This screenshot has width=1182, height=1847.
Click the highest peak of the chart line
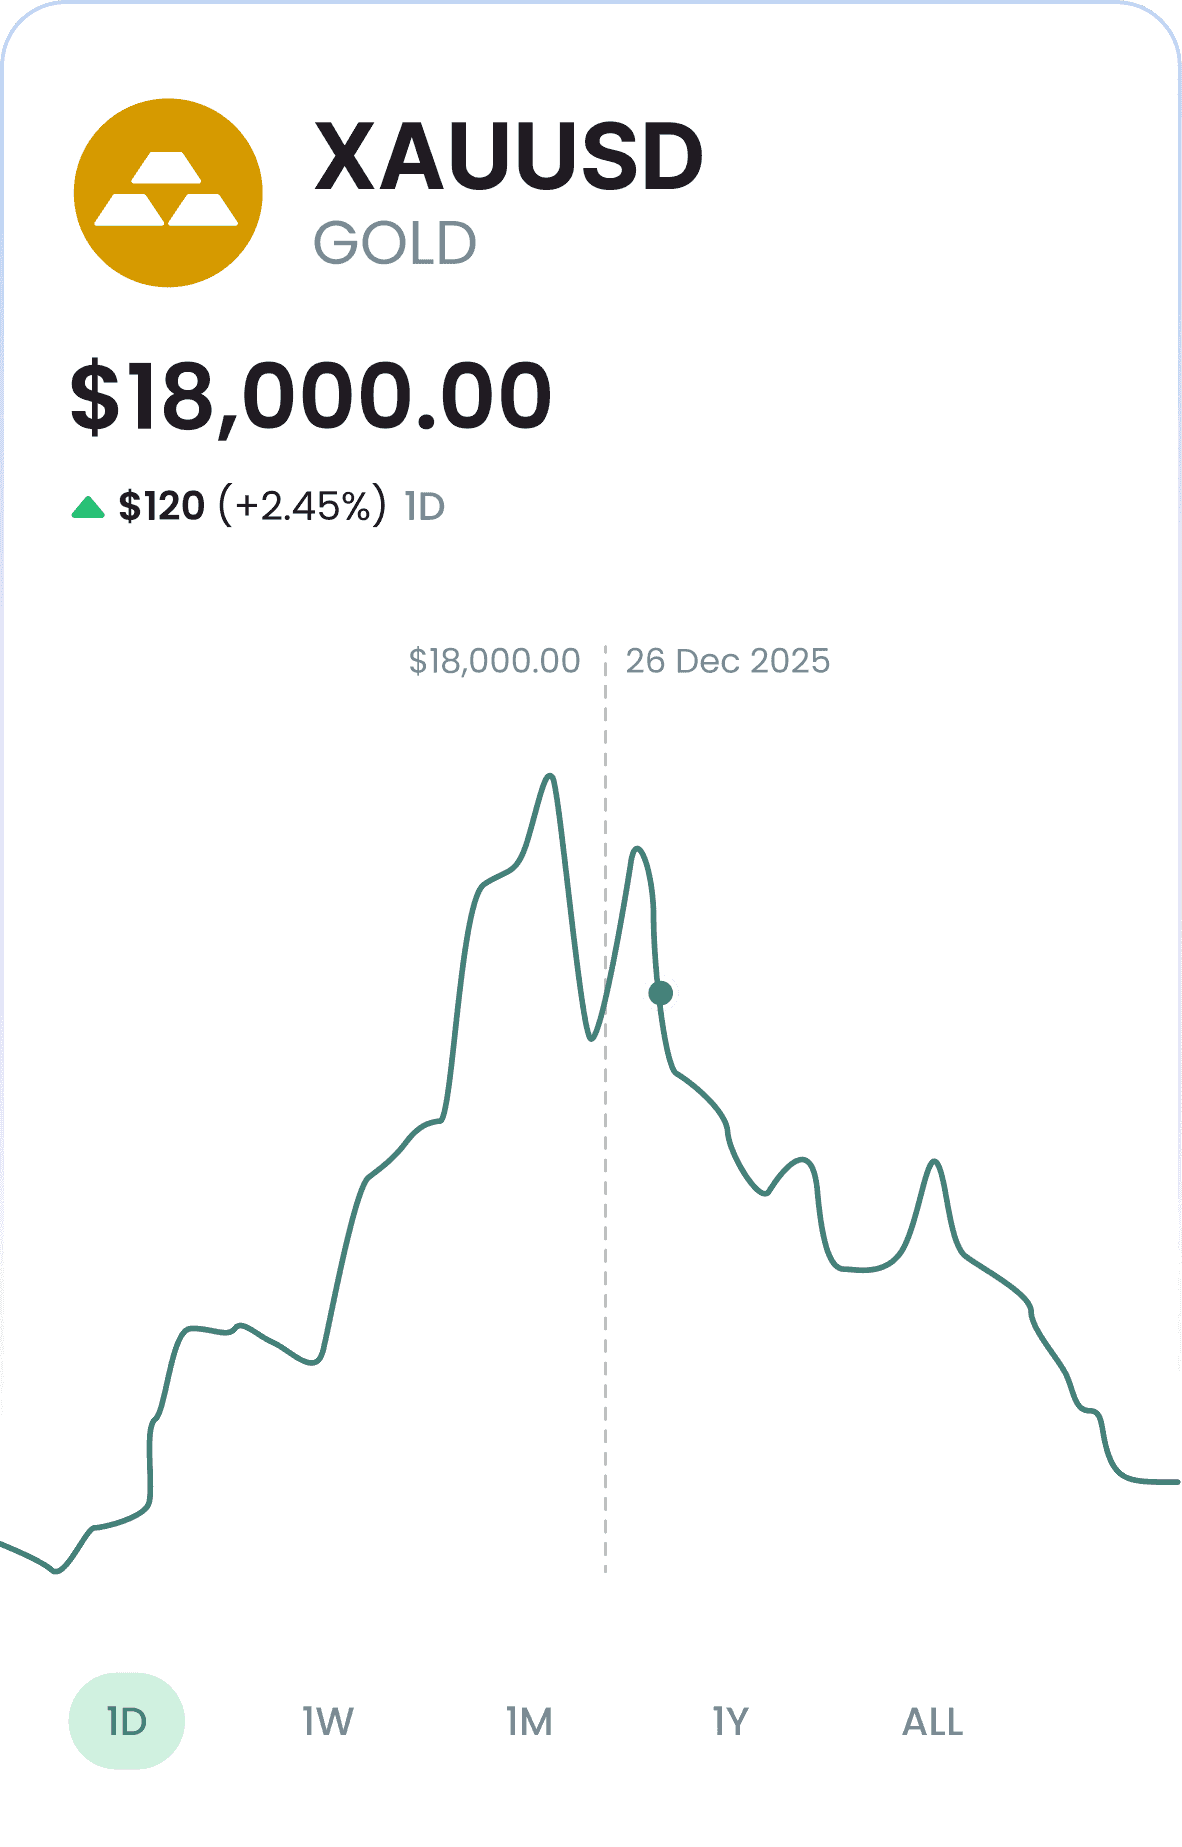pos(550,776)
